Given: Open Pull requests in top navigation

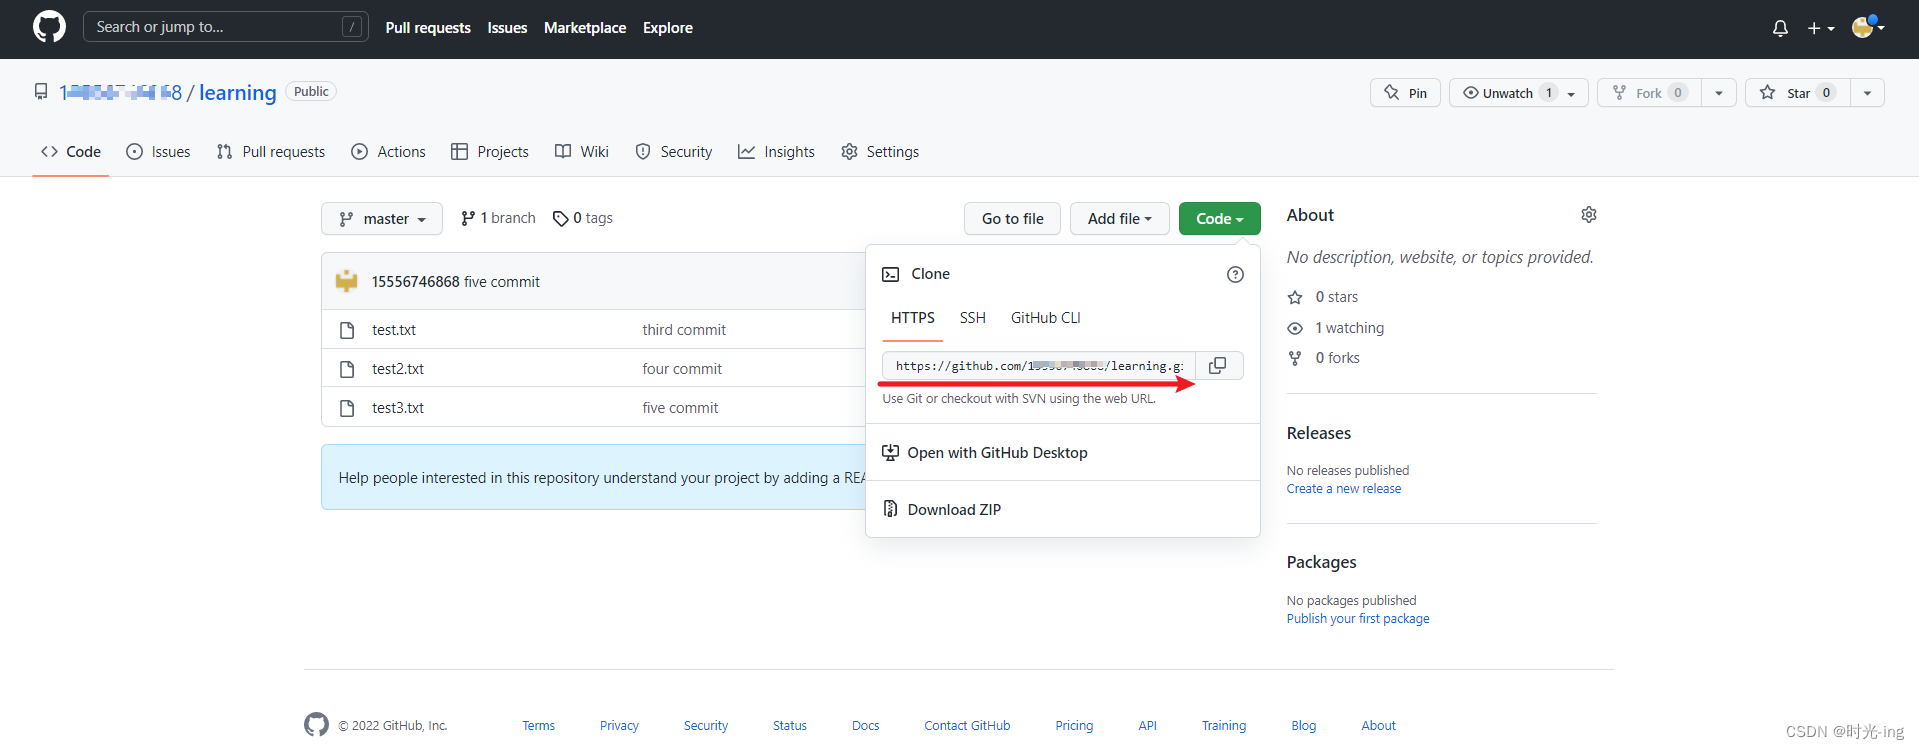Looking at the screenshot, I should (428, 28).
